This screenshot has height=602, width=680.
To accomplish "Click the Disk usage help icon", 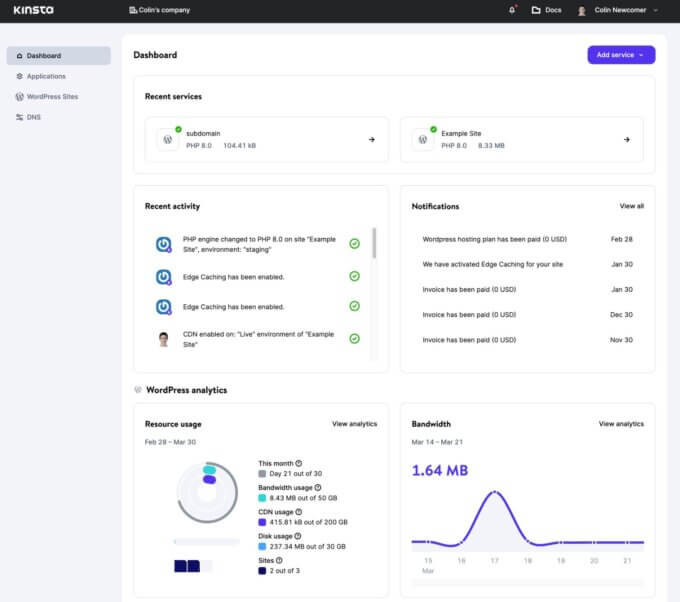I will pos(298,536).
